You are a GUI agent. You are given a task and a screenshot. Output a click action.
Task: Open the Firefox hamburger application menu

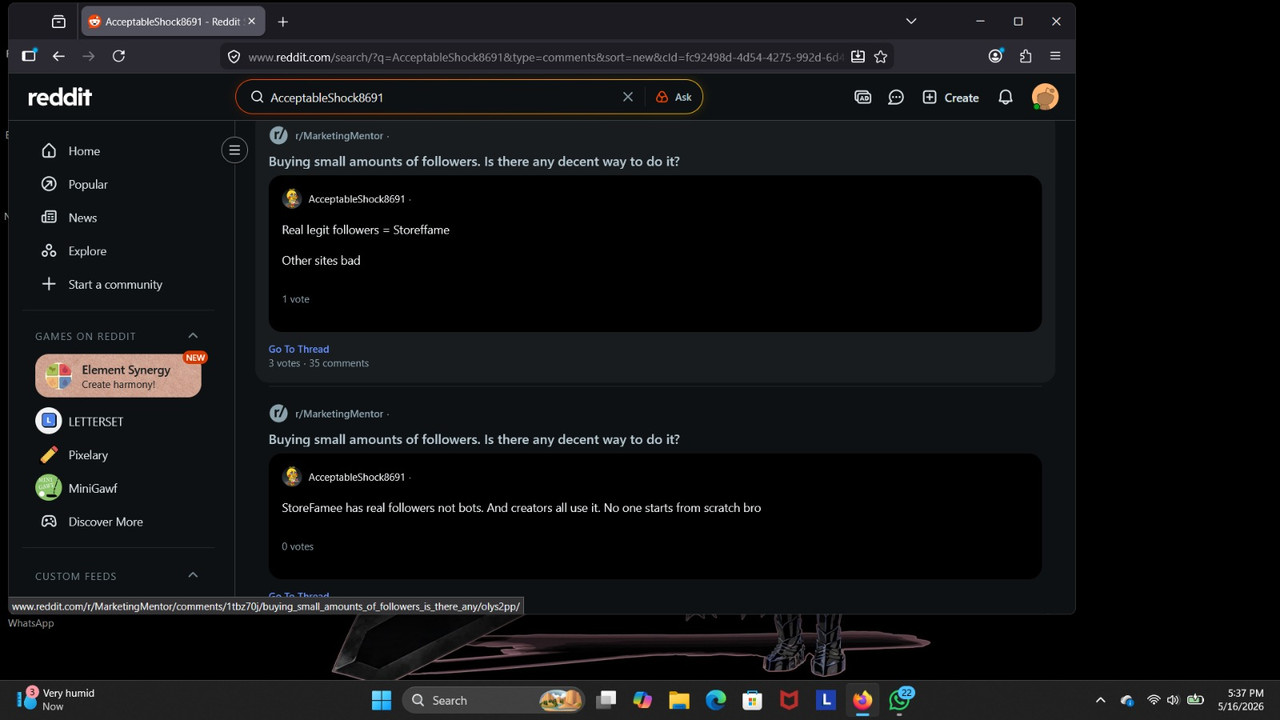coord(1055,56)
